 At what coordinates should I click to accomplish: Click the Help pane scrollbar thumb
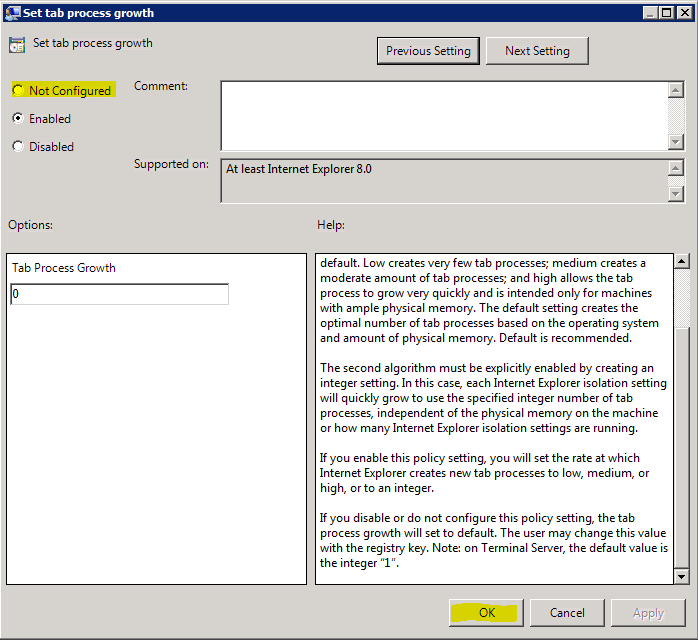[x=682, y=448]
